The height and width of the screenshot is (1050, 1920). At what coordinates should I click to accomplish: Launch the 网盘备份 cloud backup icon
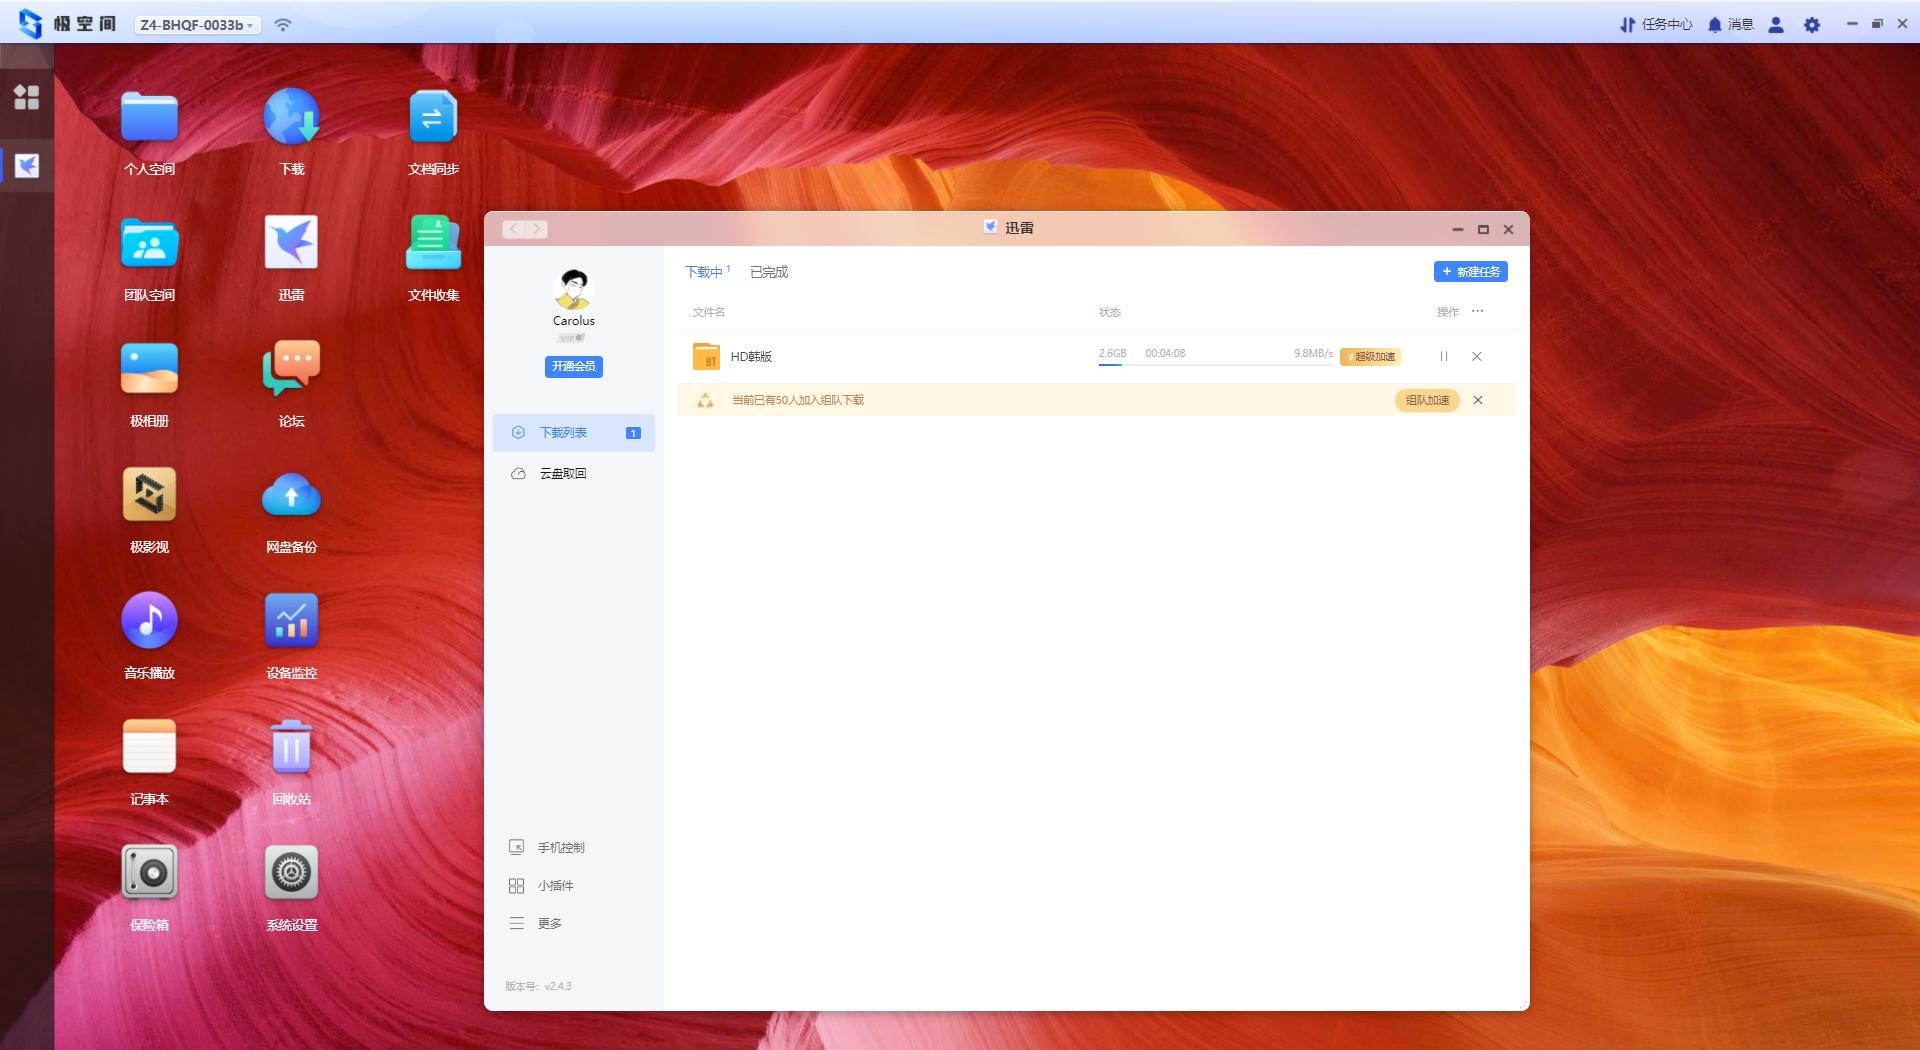tap(291, 495)
